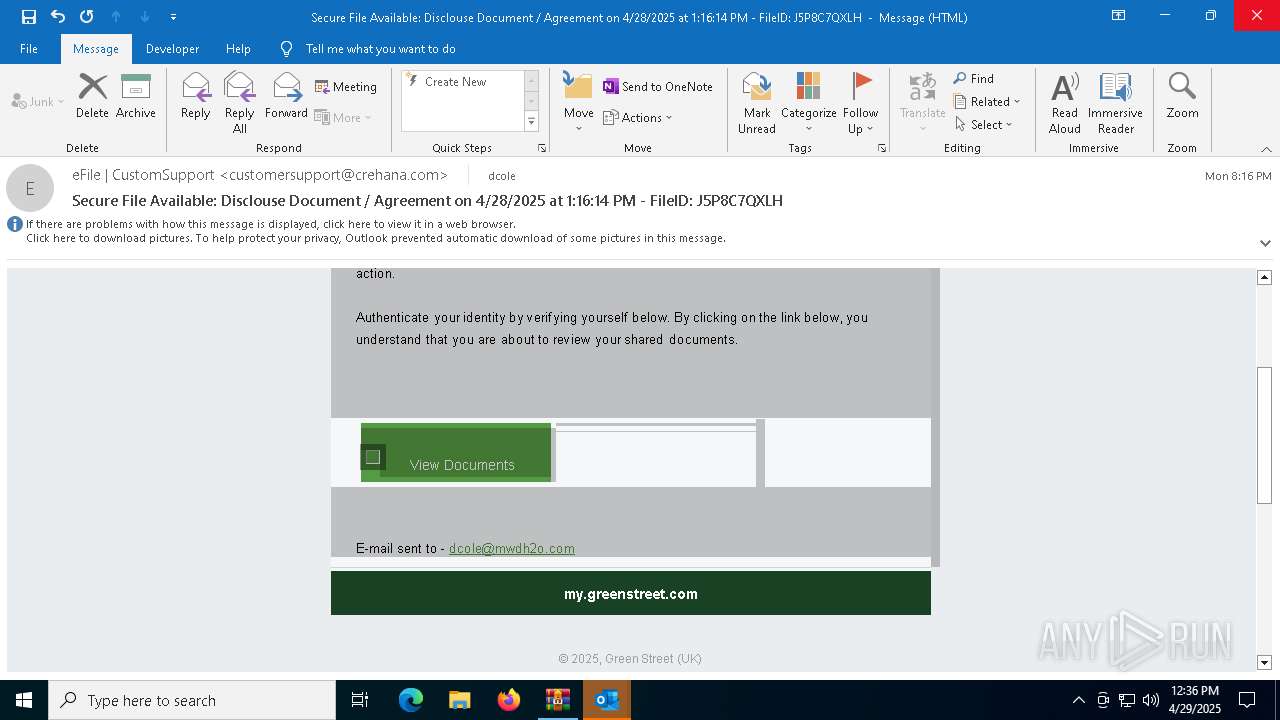The image size is (1280, 720).
Task: Collapse the ribbon
Action: (1266, 149)
